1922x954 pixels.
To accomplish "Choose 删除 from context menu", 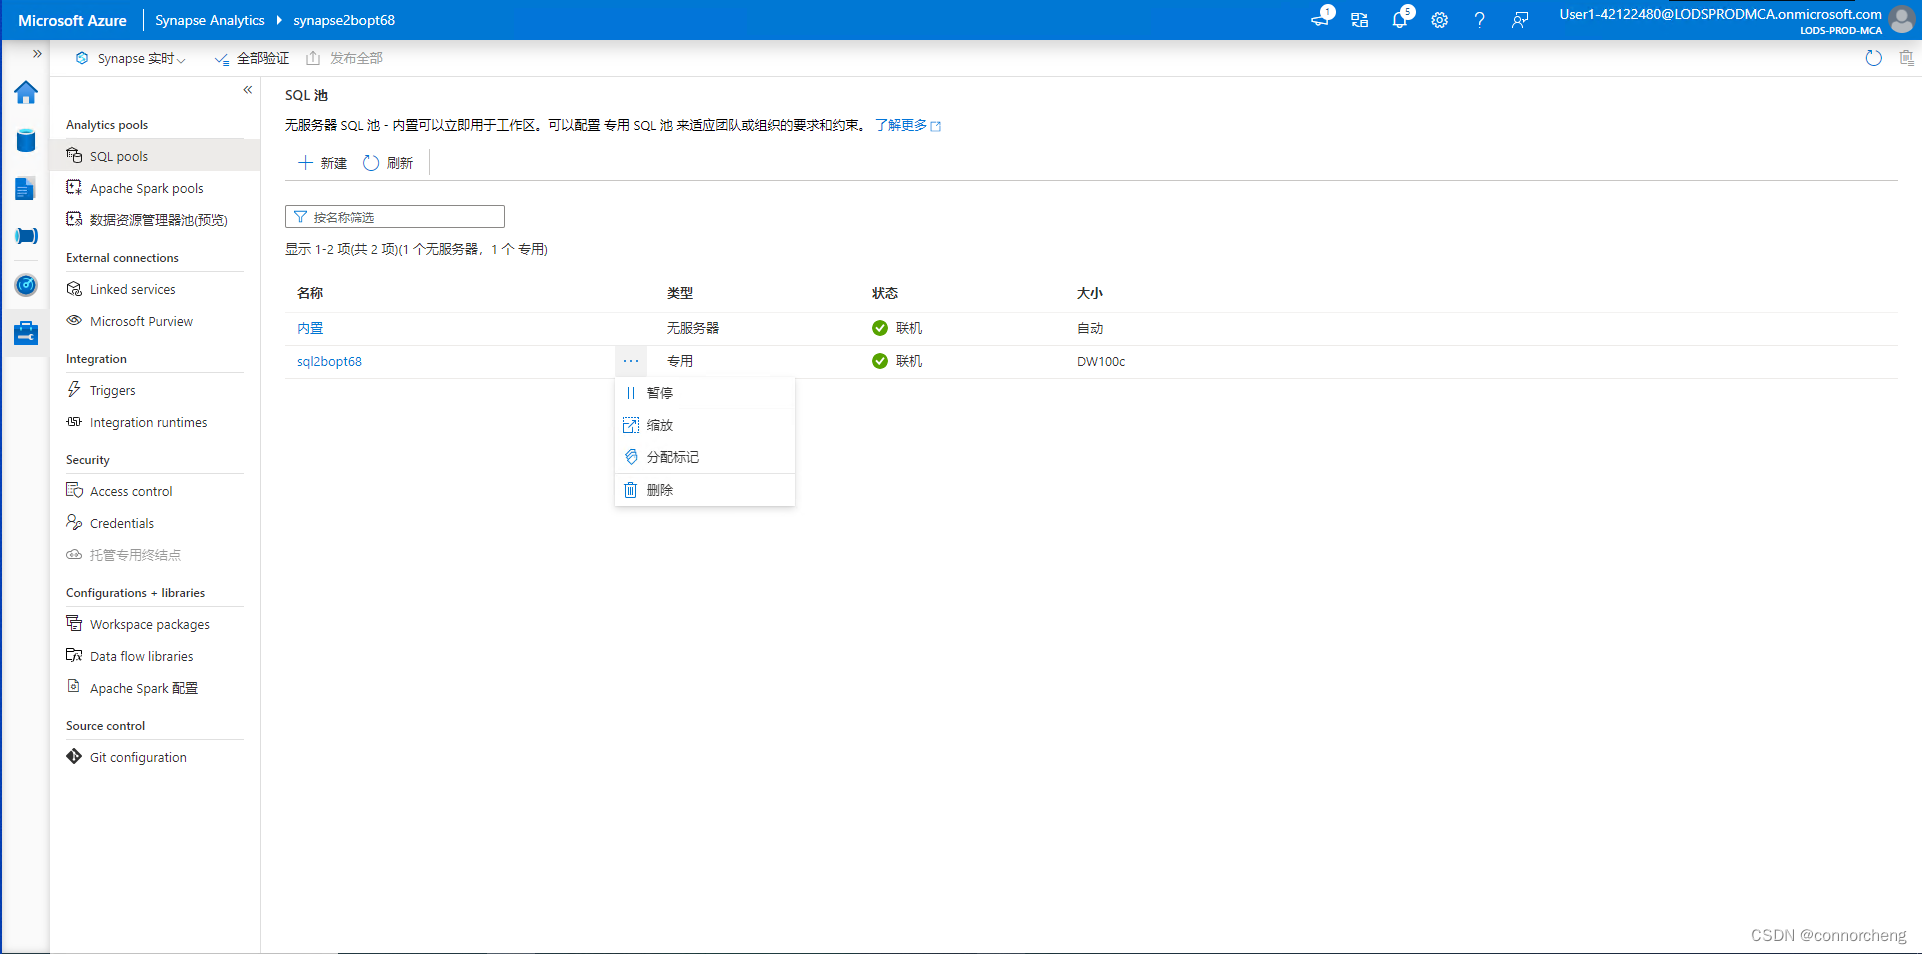I will tap(705, 490).
